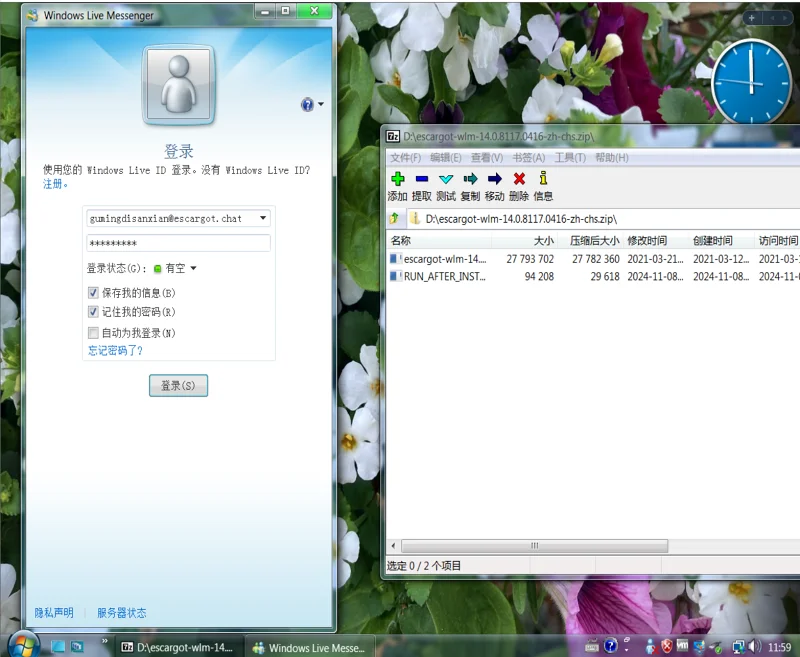Click the horizontal scrollbar left arrow

click(393, 546)
